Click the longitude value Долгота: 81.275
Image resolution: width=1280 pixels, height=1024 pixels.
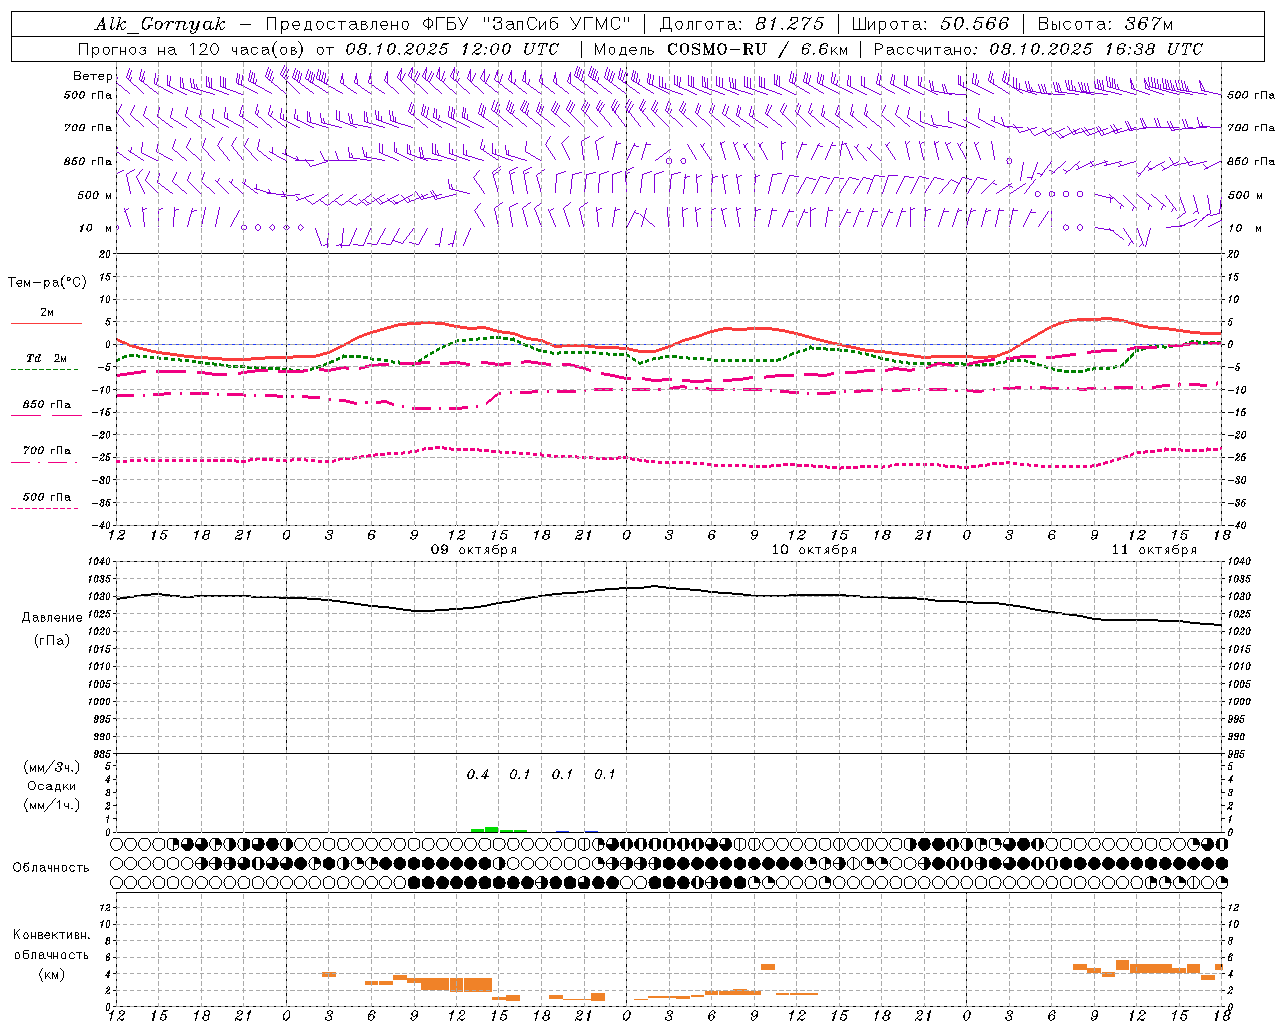(x=742, y=24)
